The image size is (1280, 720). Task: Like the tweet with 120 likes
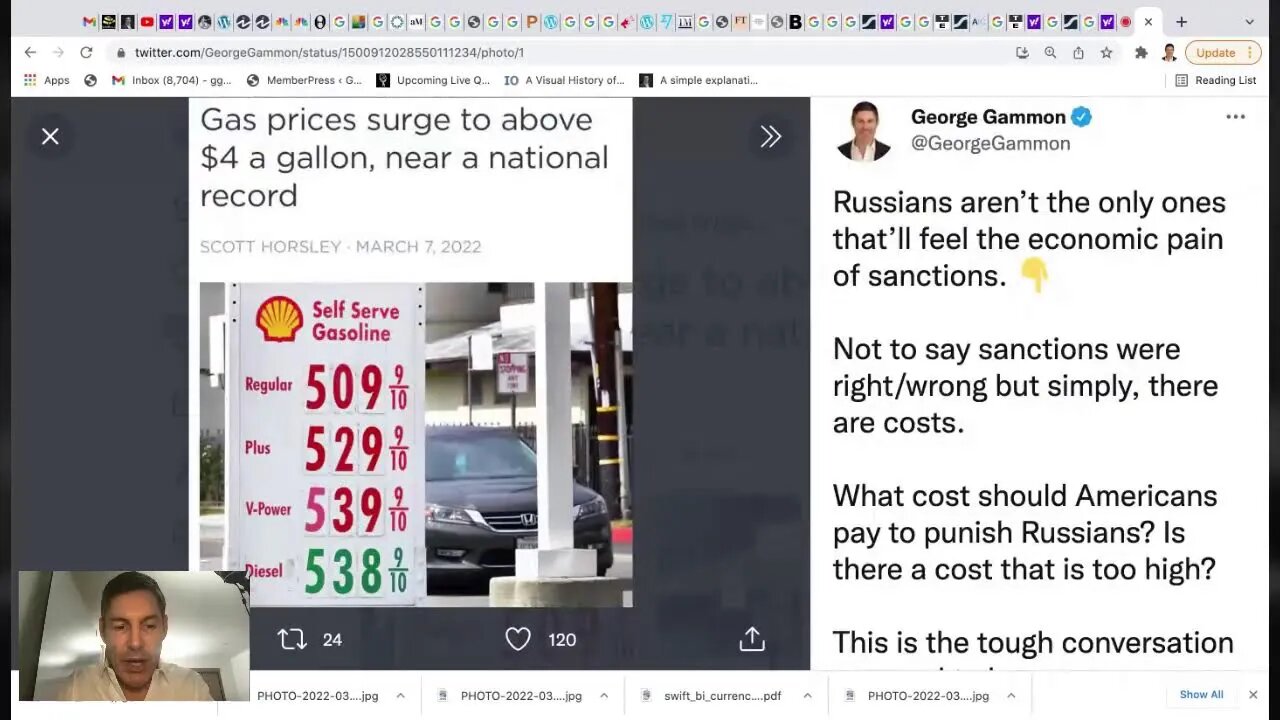click(x=518, y=639)
